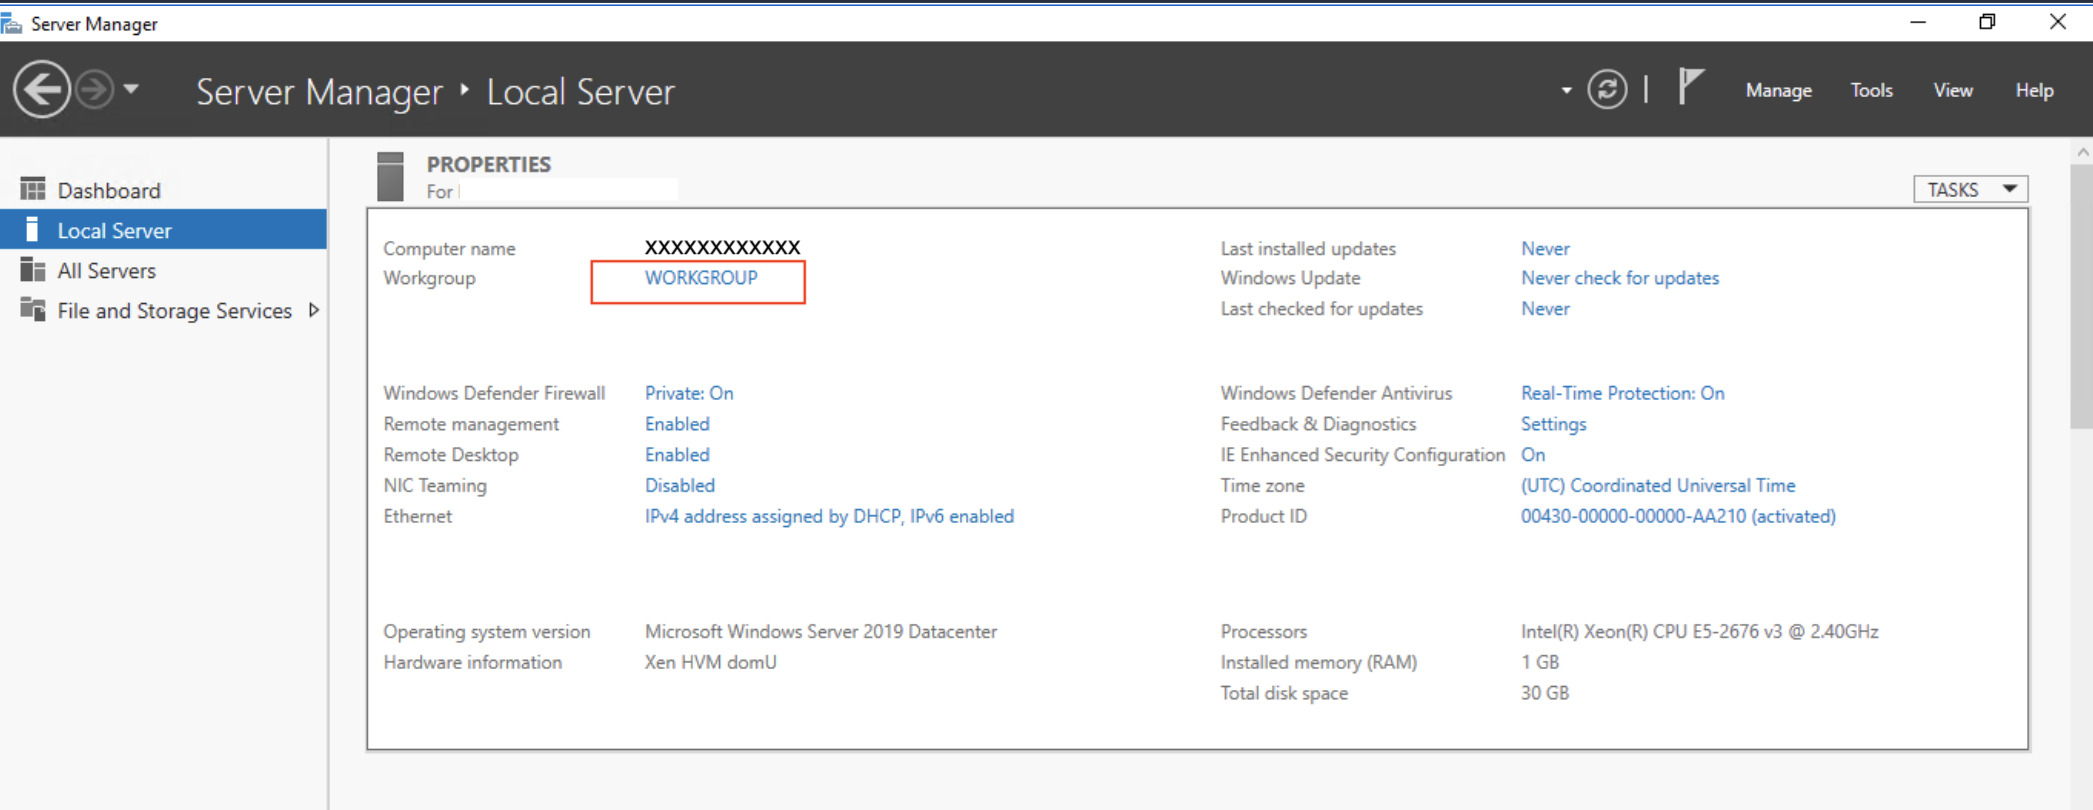The width and height of the screenshot is (2093, 810).
Task: Open the navigation history dropdown arrow
Action: pos(131,90)
